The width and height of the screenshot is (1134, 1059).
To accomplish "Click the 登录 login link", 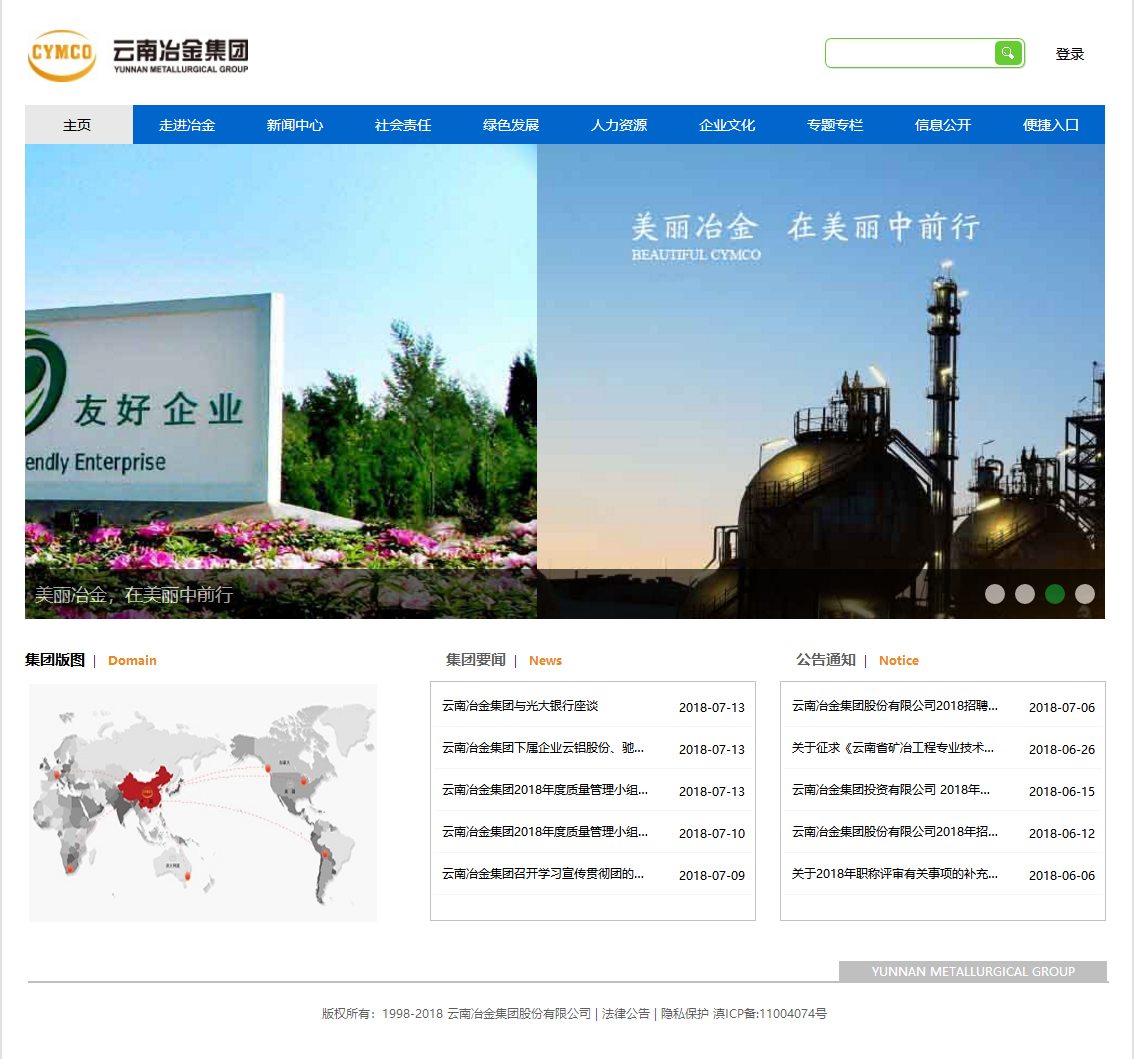I will point(1070,53).
